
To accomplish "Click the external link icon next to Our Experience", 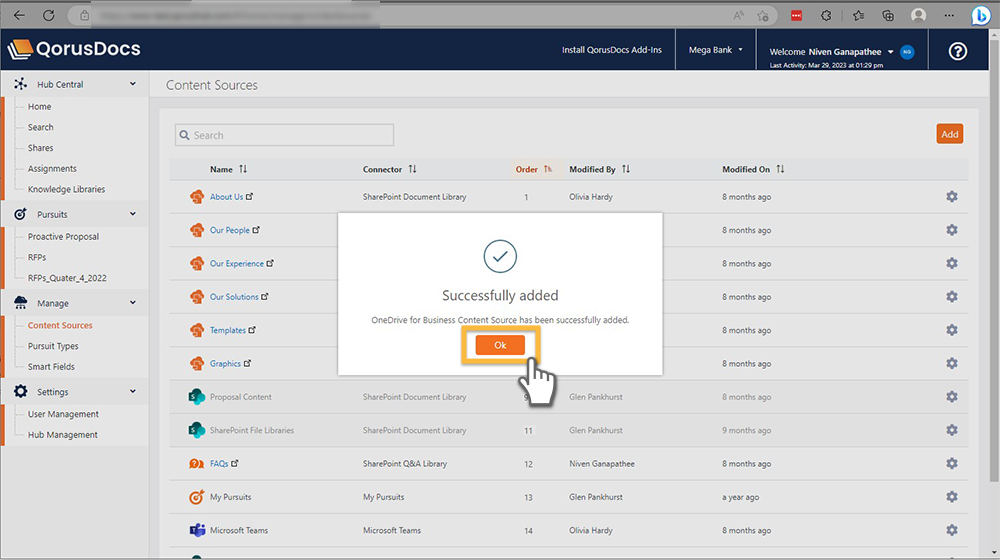I will [x=270, y=263].
